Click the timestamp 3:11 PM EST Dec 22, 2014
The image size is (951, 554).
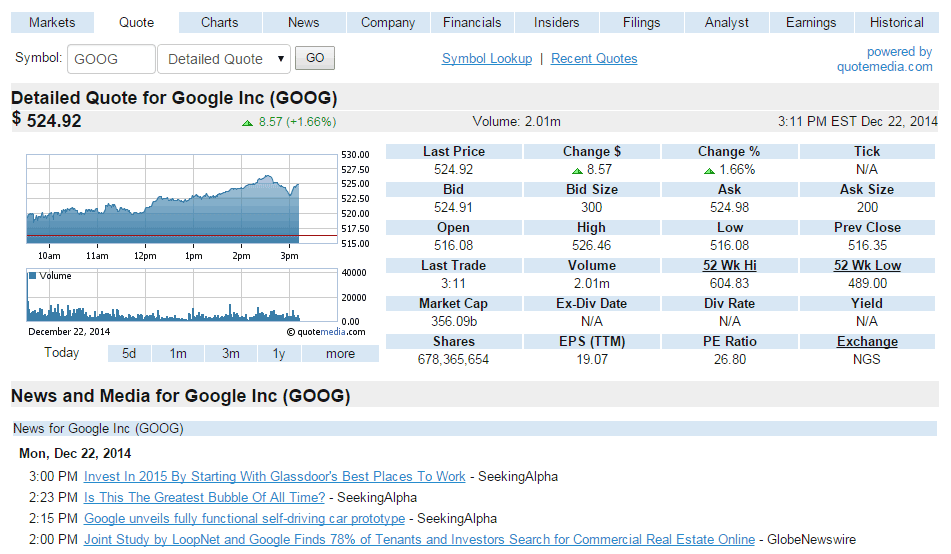[858, 121]
